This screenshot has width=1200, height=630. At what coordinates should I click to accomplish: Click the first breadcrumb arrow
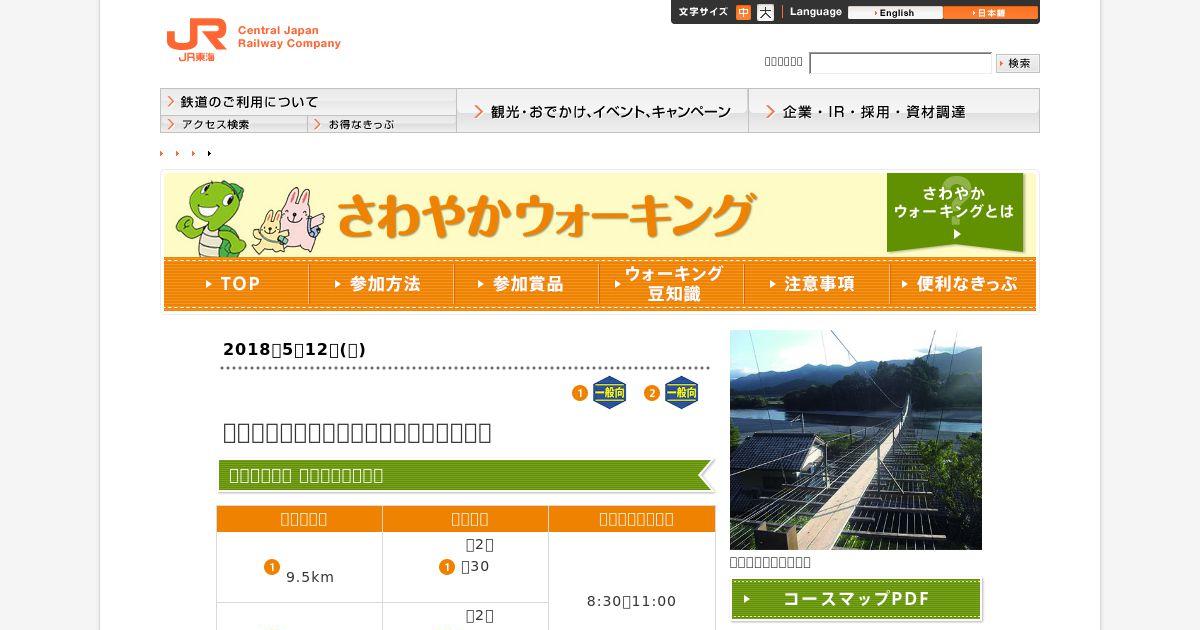[x=162, y=153]
